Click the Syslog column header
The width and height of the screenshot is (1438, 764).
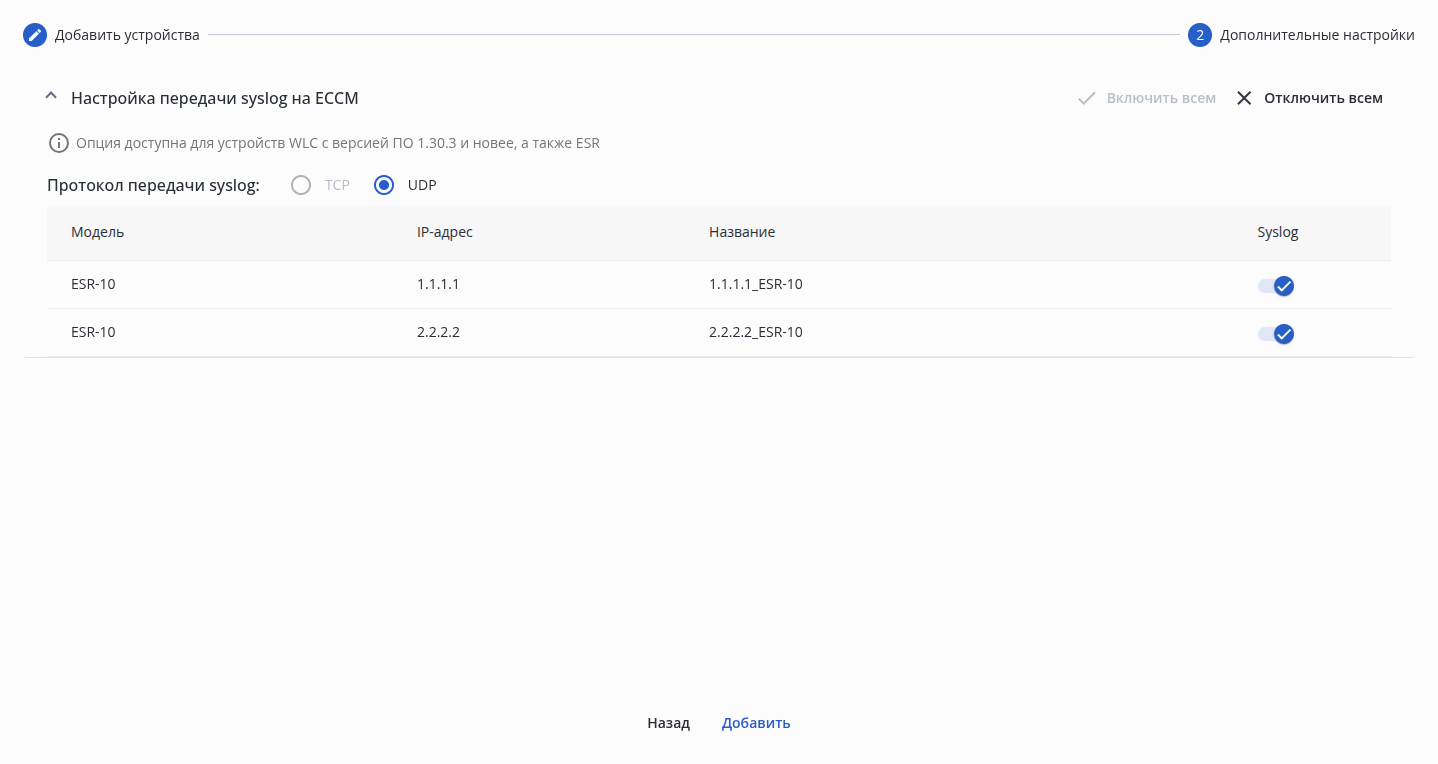[1278, 232]
